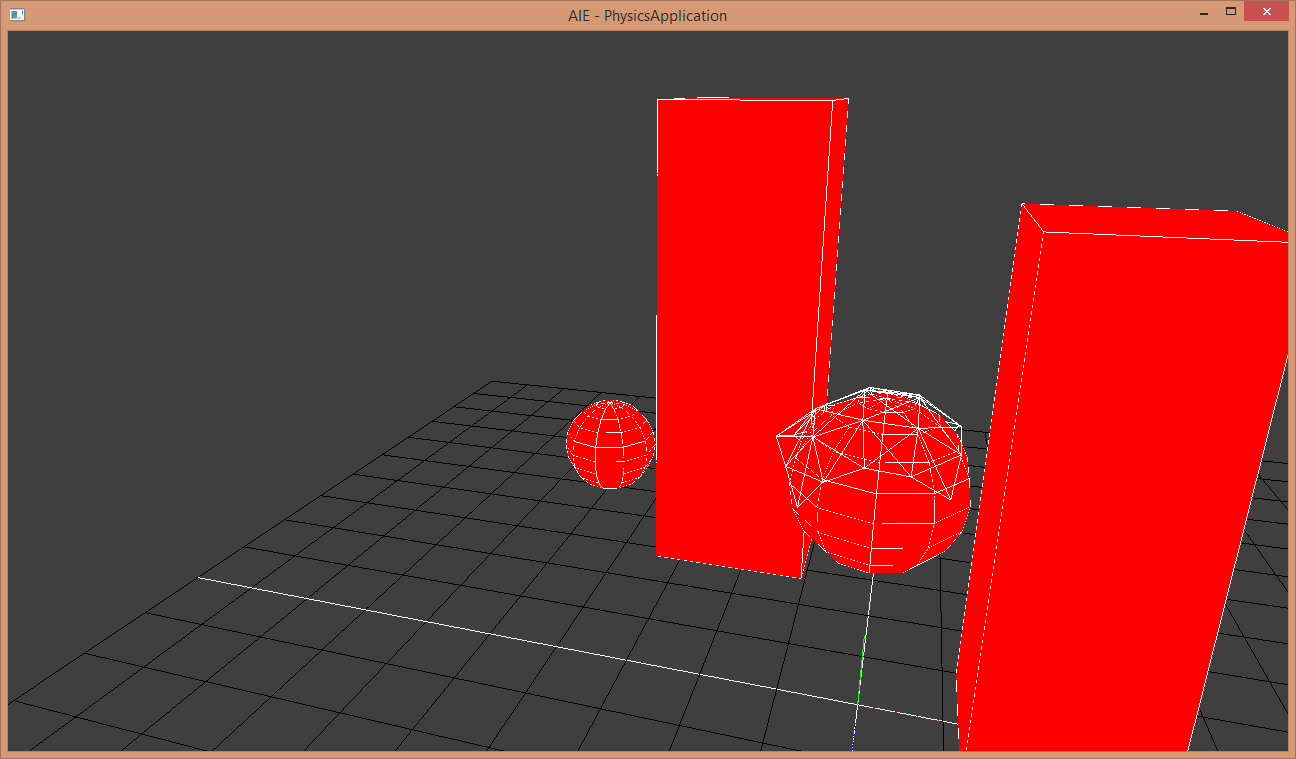Click the top edge of the center red box

(745, 99)
